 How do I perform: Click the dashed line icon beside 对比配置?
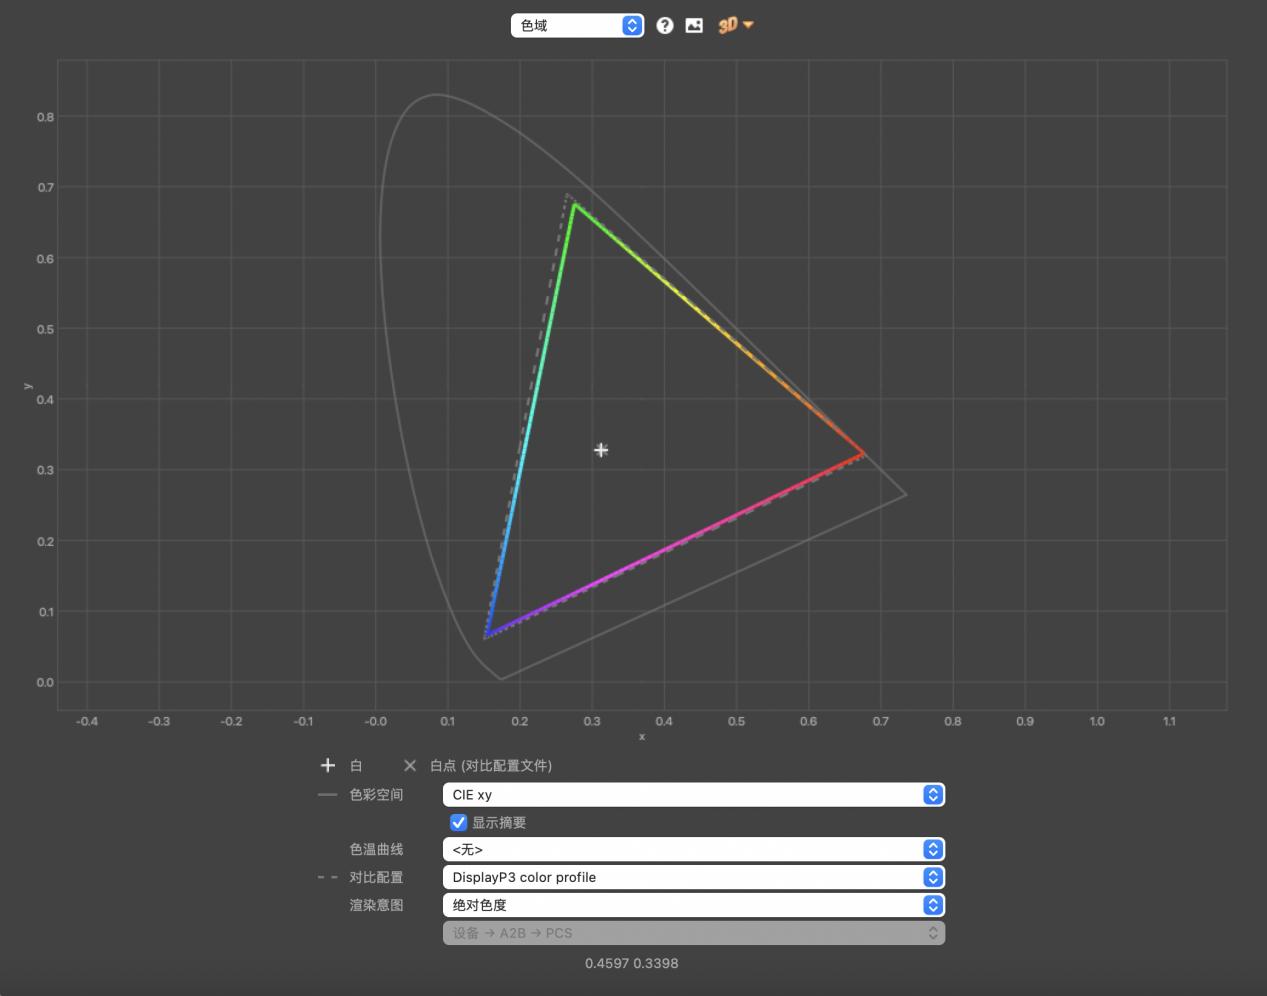tap(327, 877)
